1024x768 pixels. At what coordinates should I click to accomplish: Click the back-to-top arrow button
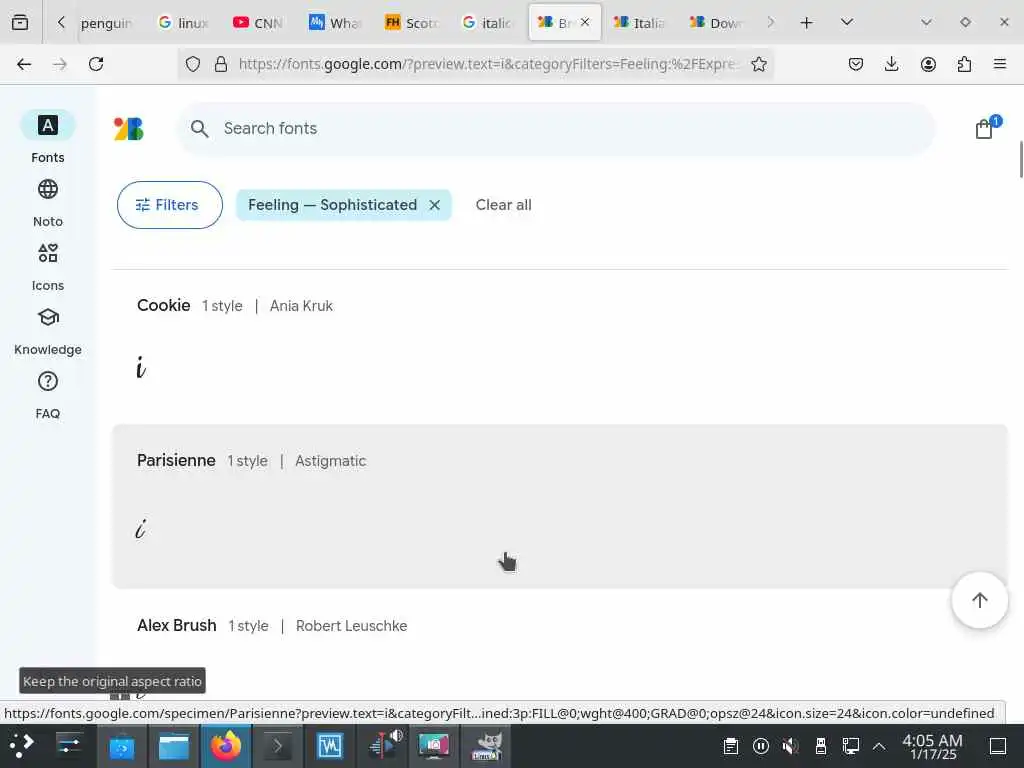(980, 600)
